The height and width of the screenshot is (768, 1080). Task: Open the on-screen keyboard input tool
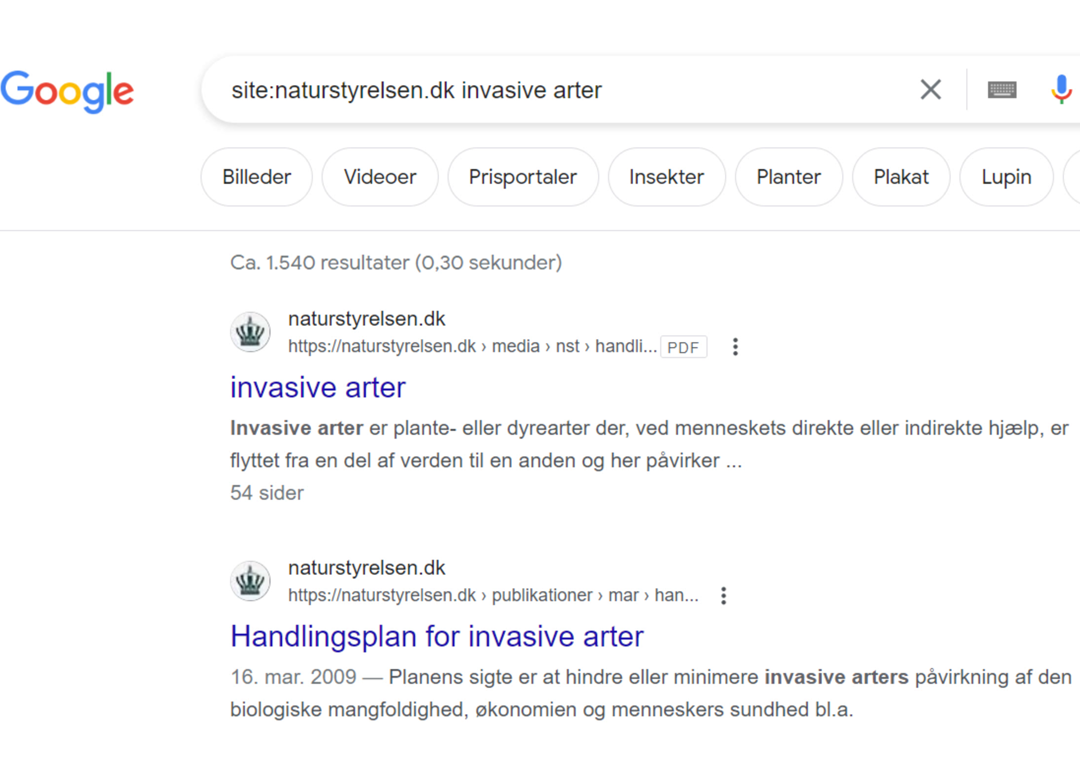tap(1002, 90)
